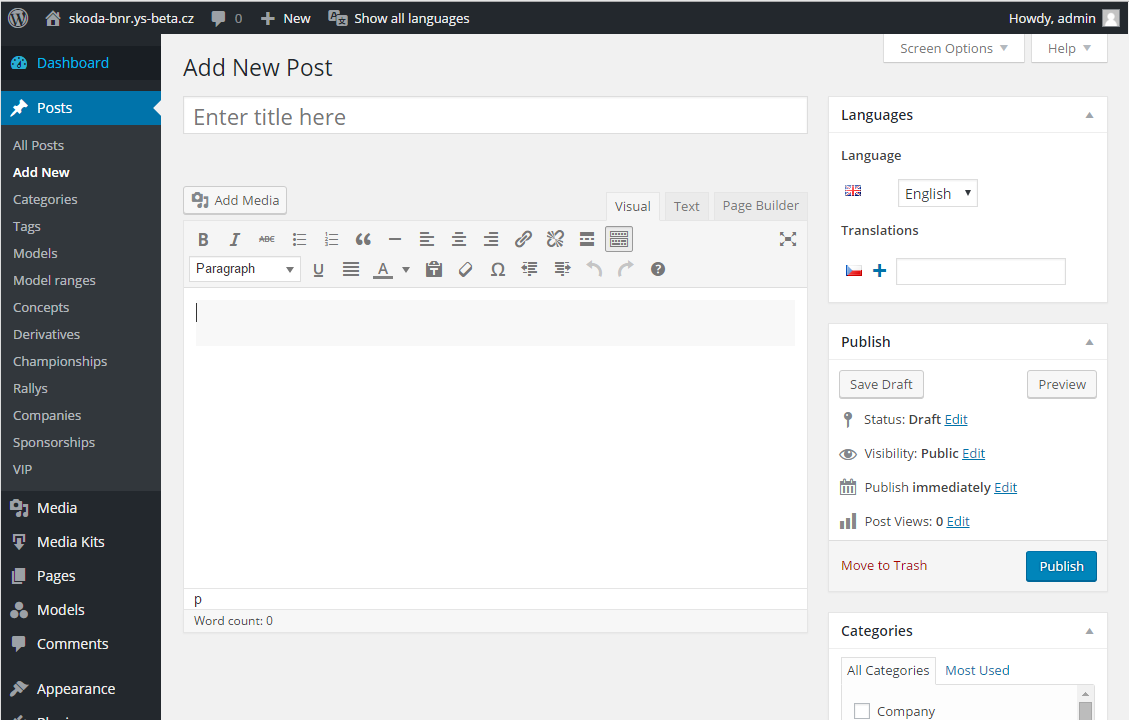Expand Screen Options panel
The height and width of the screenshot is (720, 1129).
tap(953, 48)
